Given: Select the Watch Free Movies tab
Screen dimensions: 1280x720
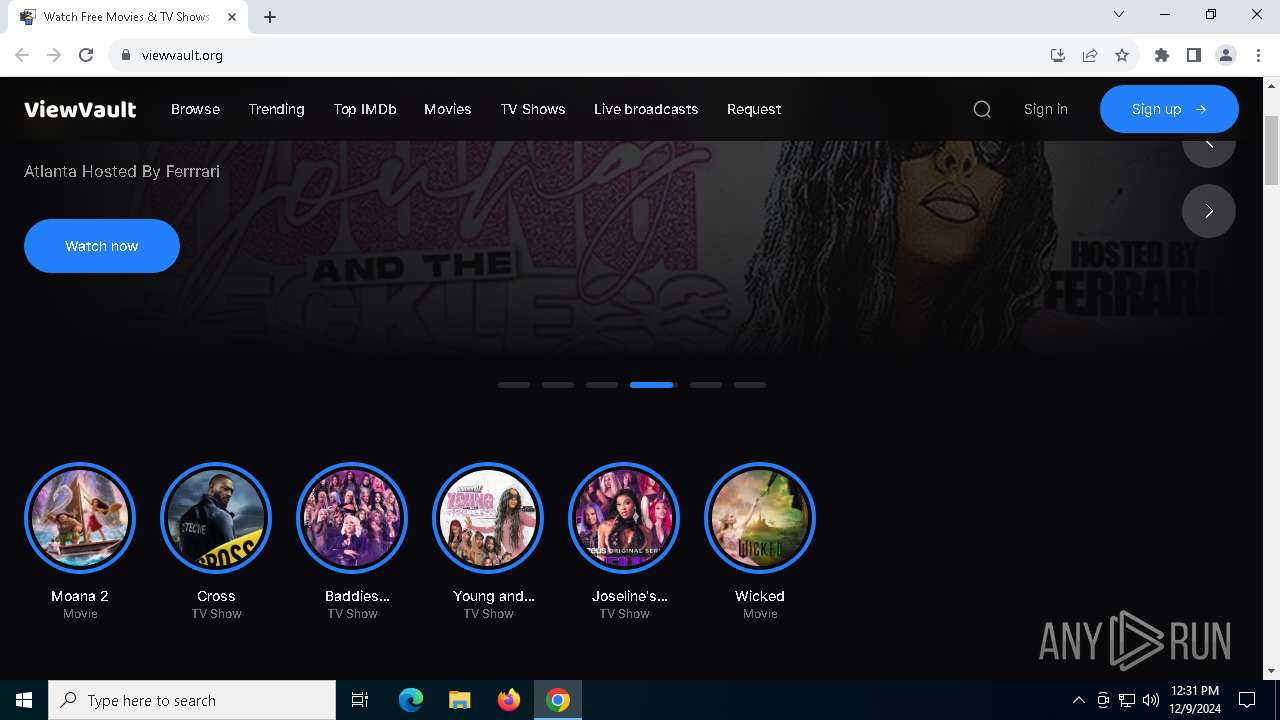Looking at the screenshot, I should 130,17.
